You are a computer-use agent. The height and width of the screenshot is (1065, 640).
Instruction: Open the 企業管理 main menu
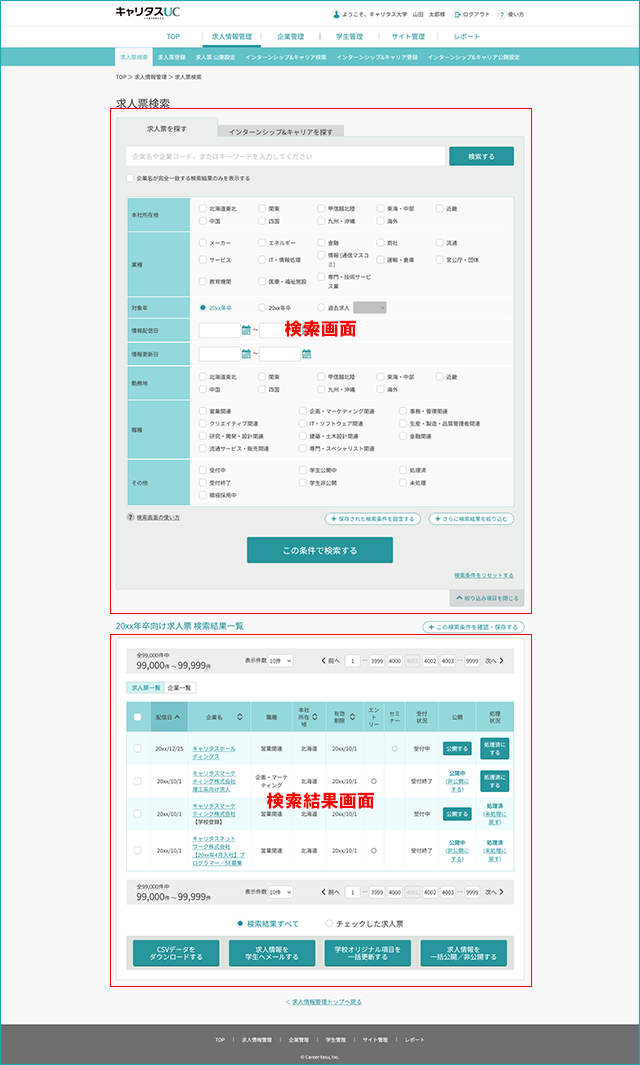(291, 37)
